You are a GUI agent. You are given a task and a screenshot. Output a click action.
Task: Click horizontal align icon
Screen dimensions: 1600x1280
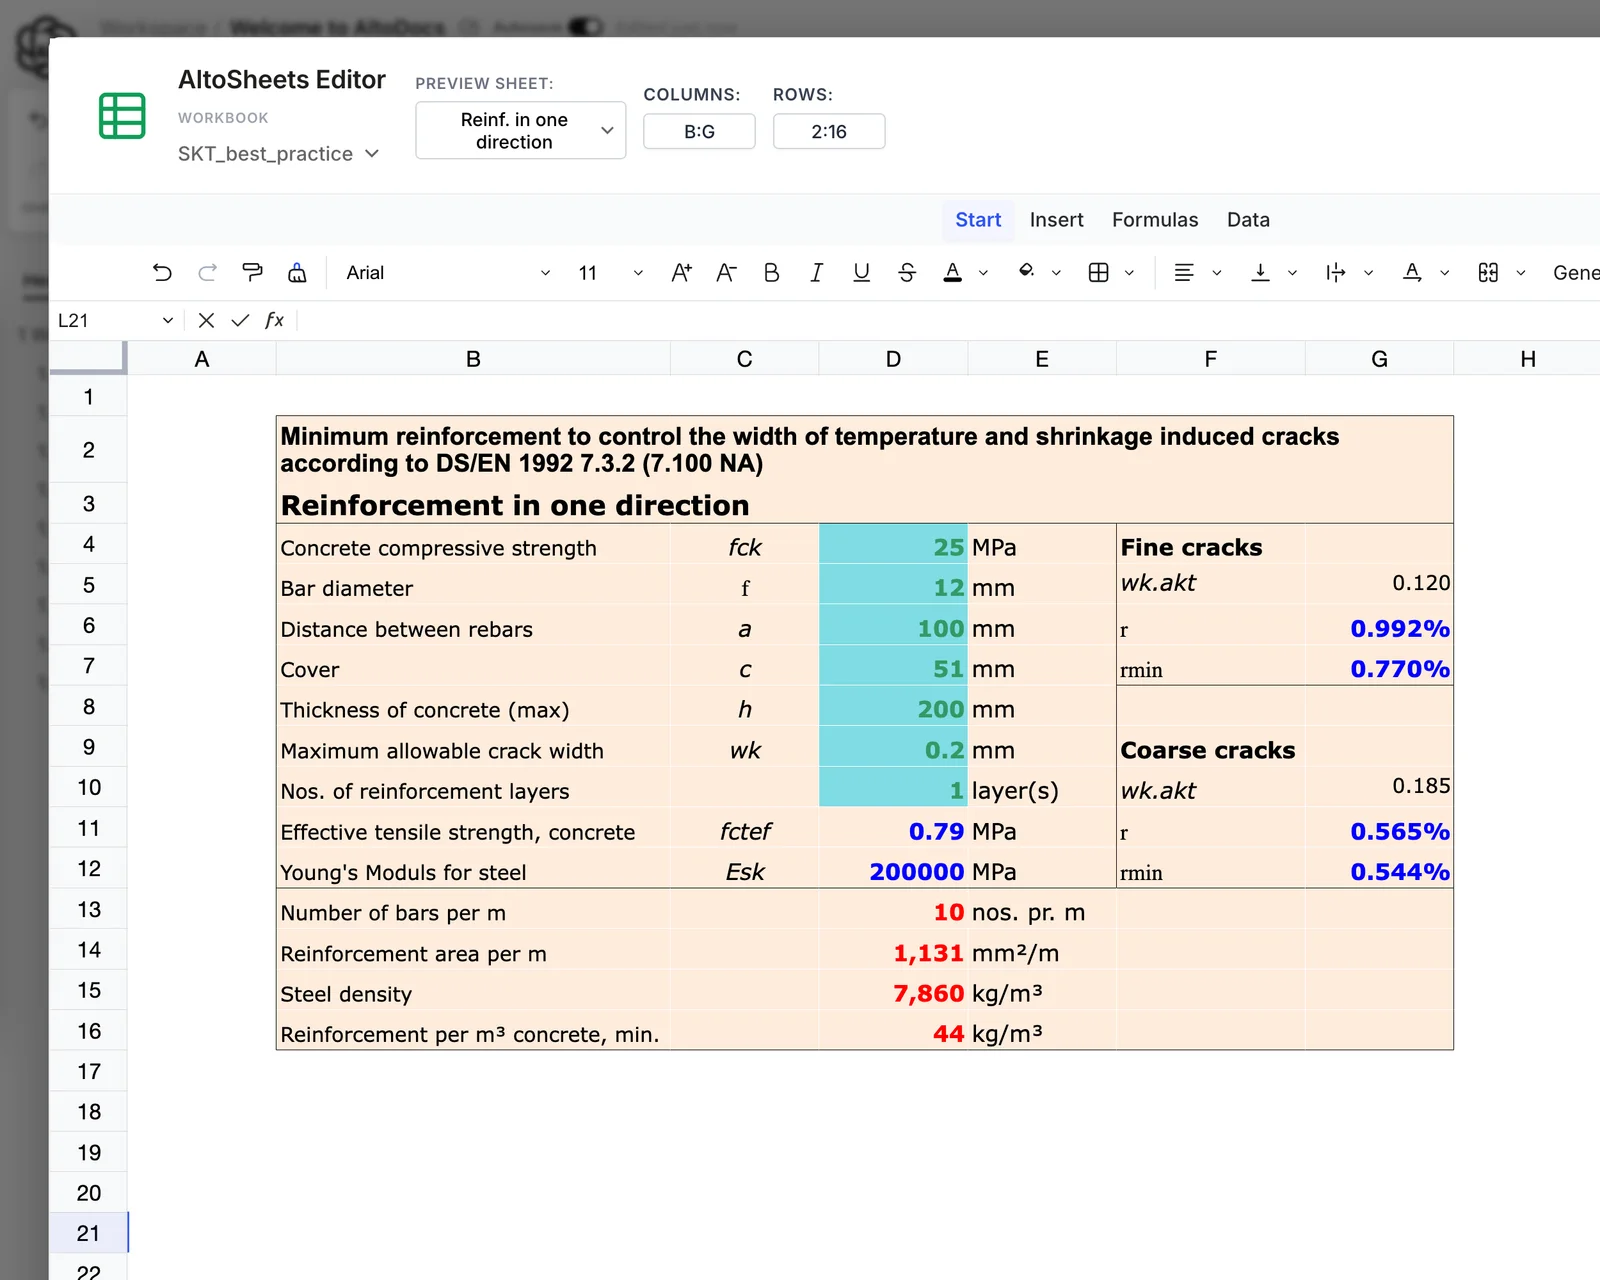tap(1184, 273)
